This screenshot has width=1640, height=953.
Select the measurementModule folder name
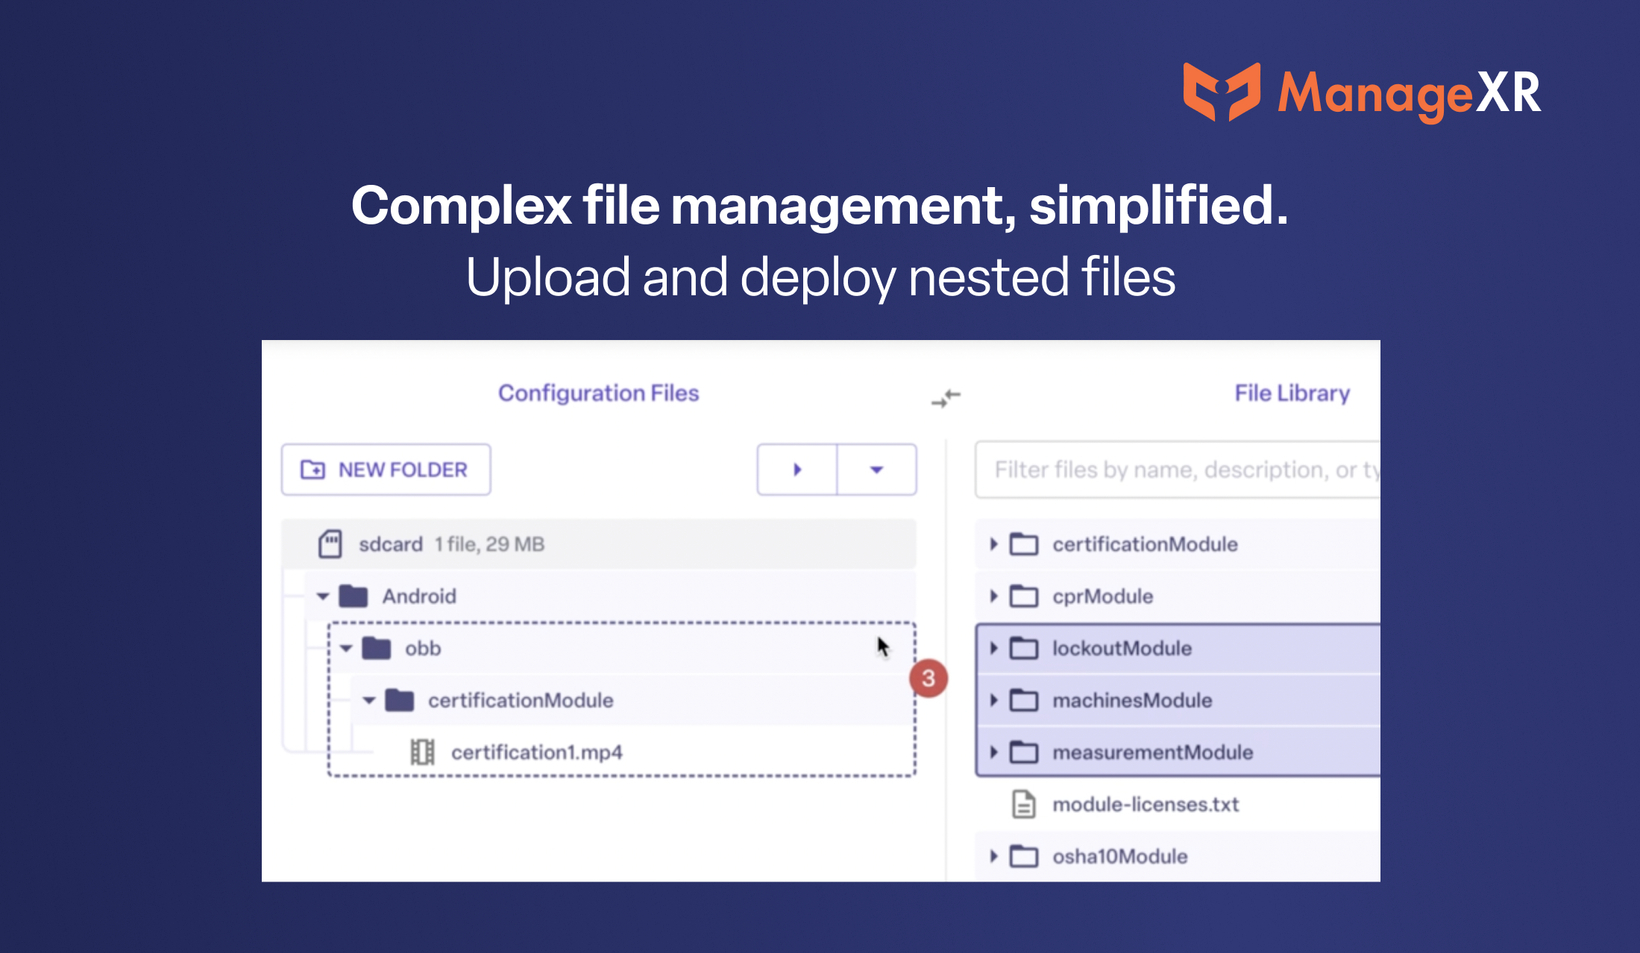[x=1153, y=752]
